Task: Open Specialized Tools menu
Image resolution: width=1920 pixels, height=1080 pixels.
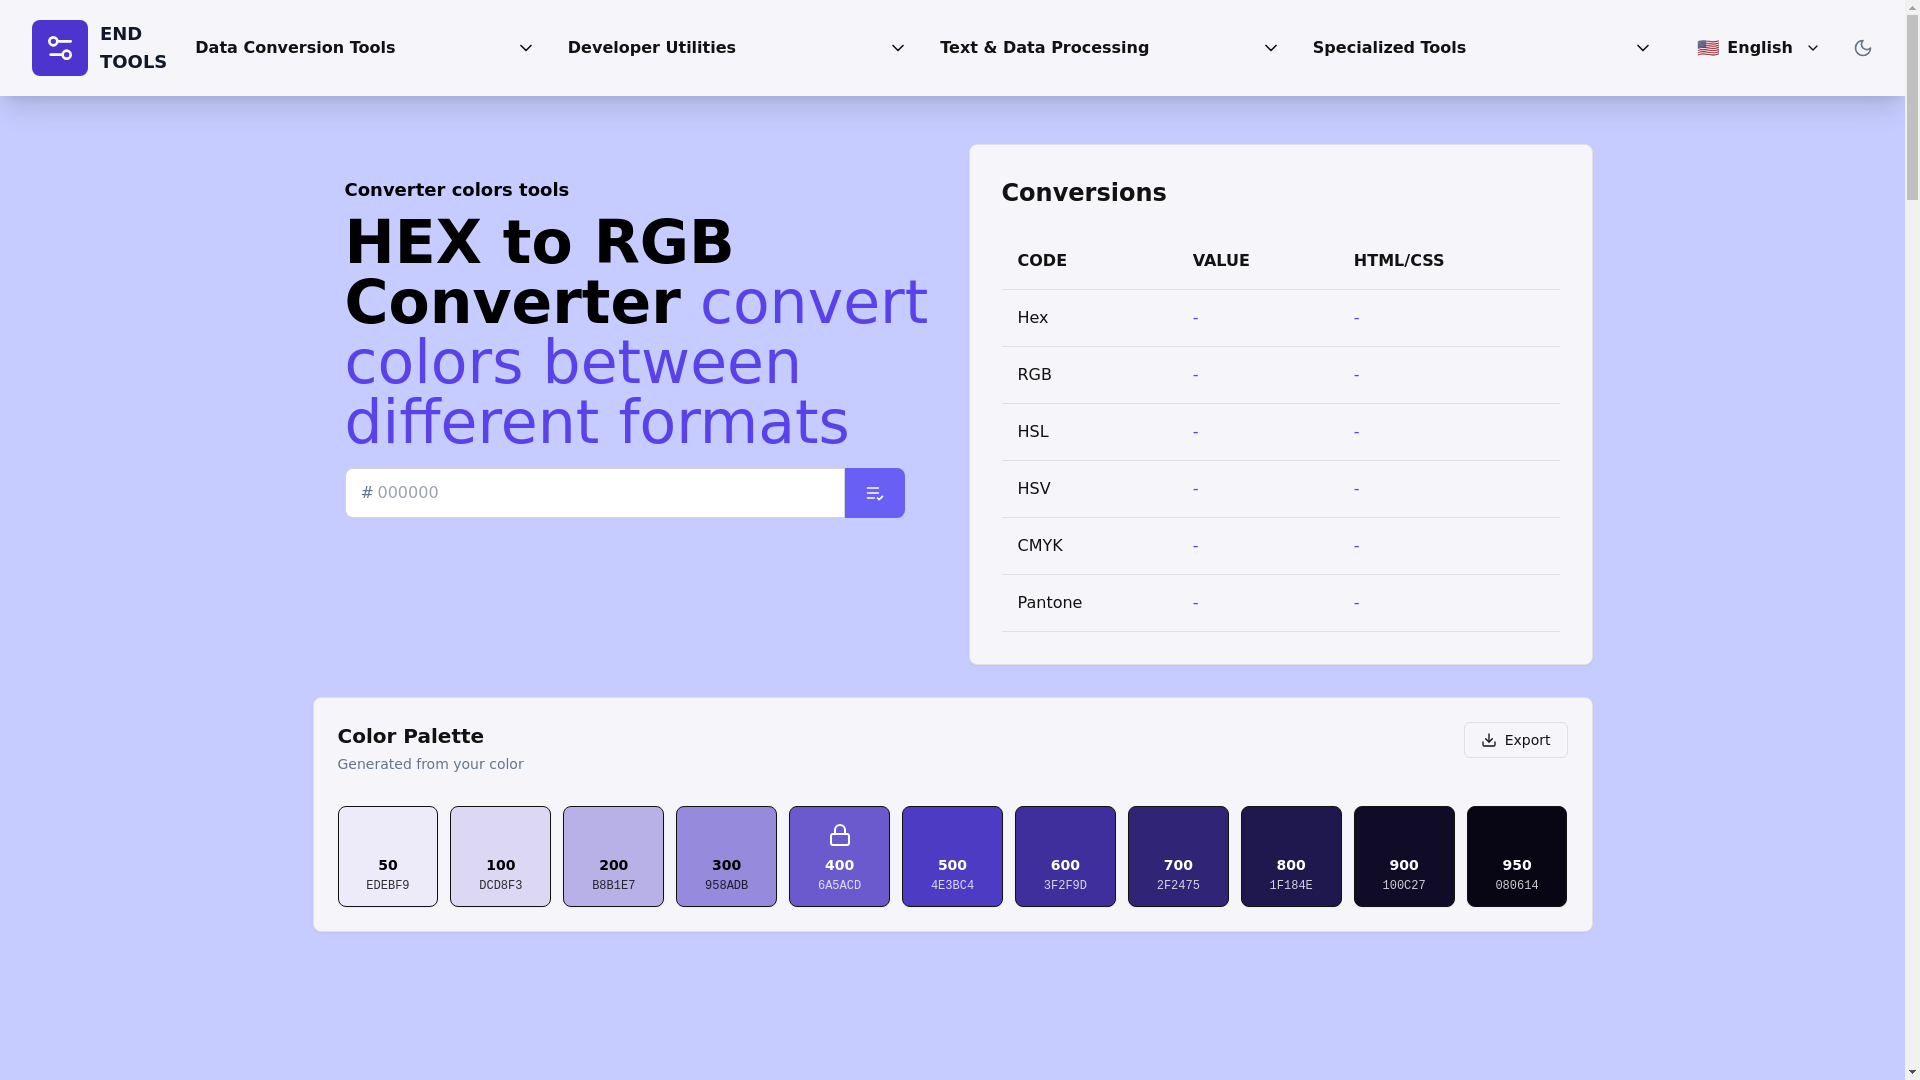Action: pyautogui.click(x=1481, y=48)
